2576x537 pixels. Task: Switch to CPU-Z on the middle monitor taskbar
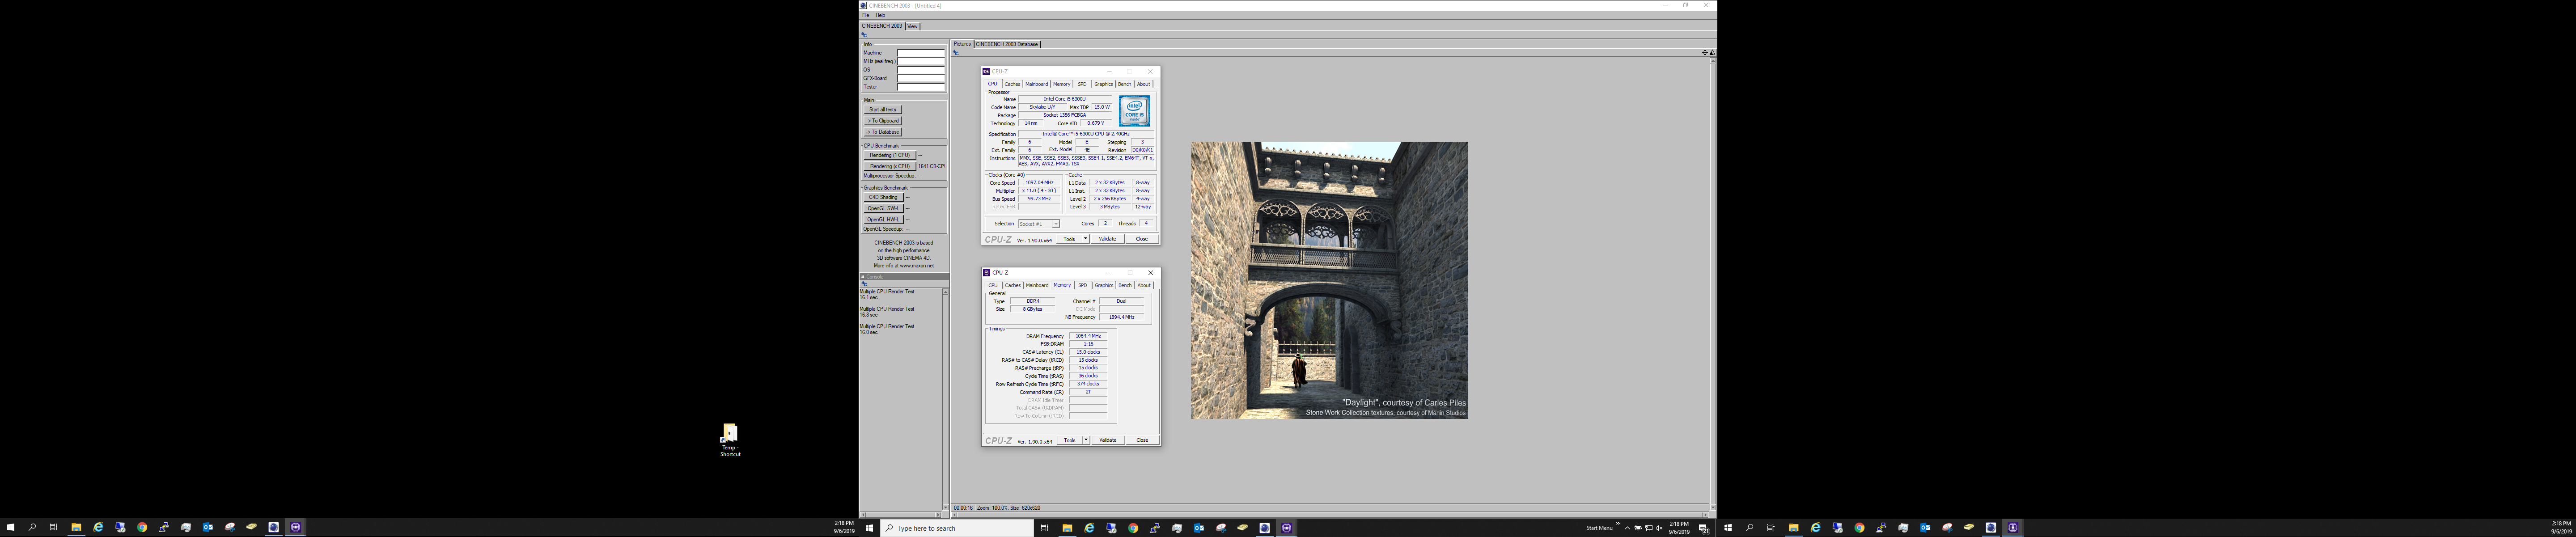pyautogui.click(x=1287, y=528)
